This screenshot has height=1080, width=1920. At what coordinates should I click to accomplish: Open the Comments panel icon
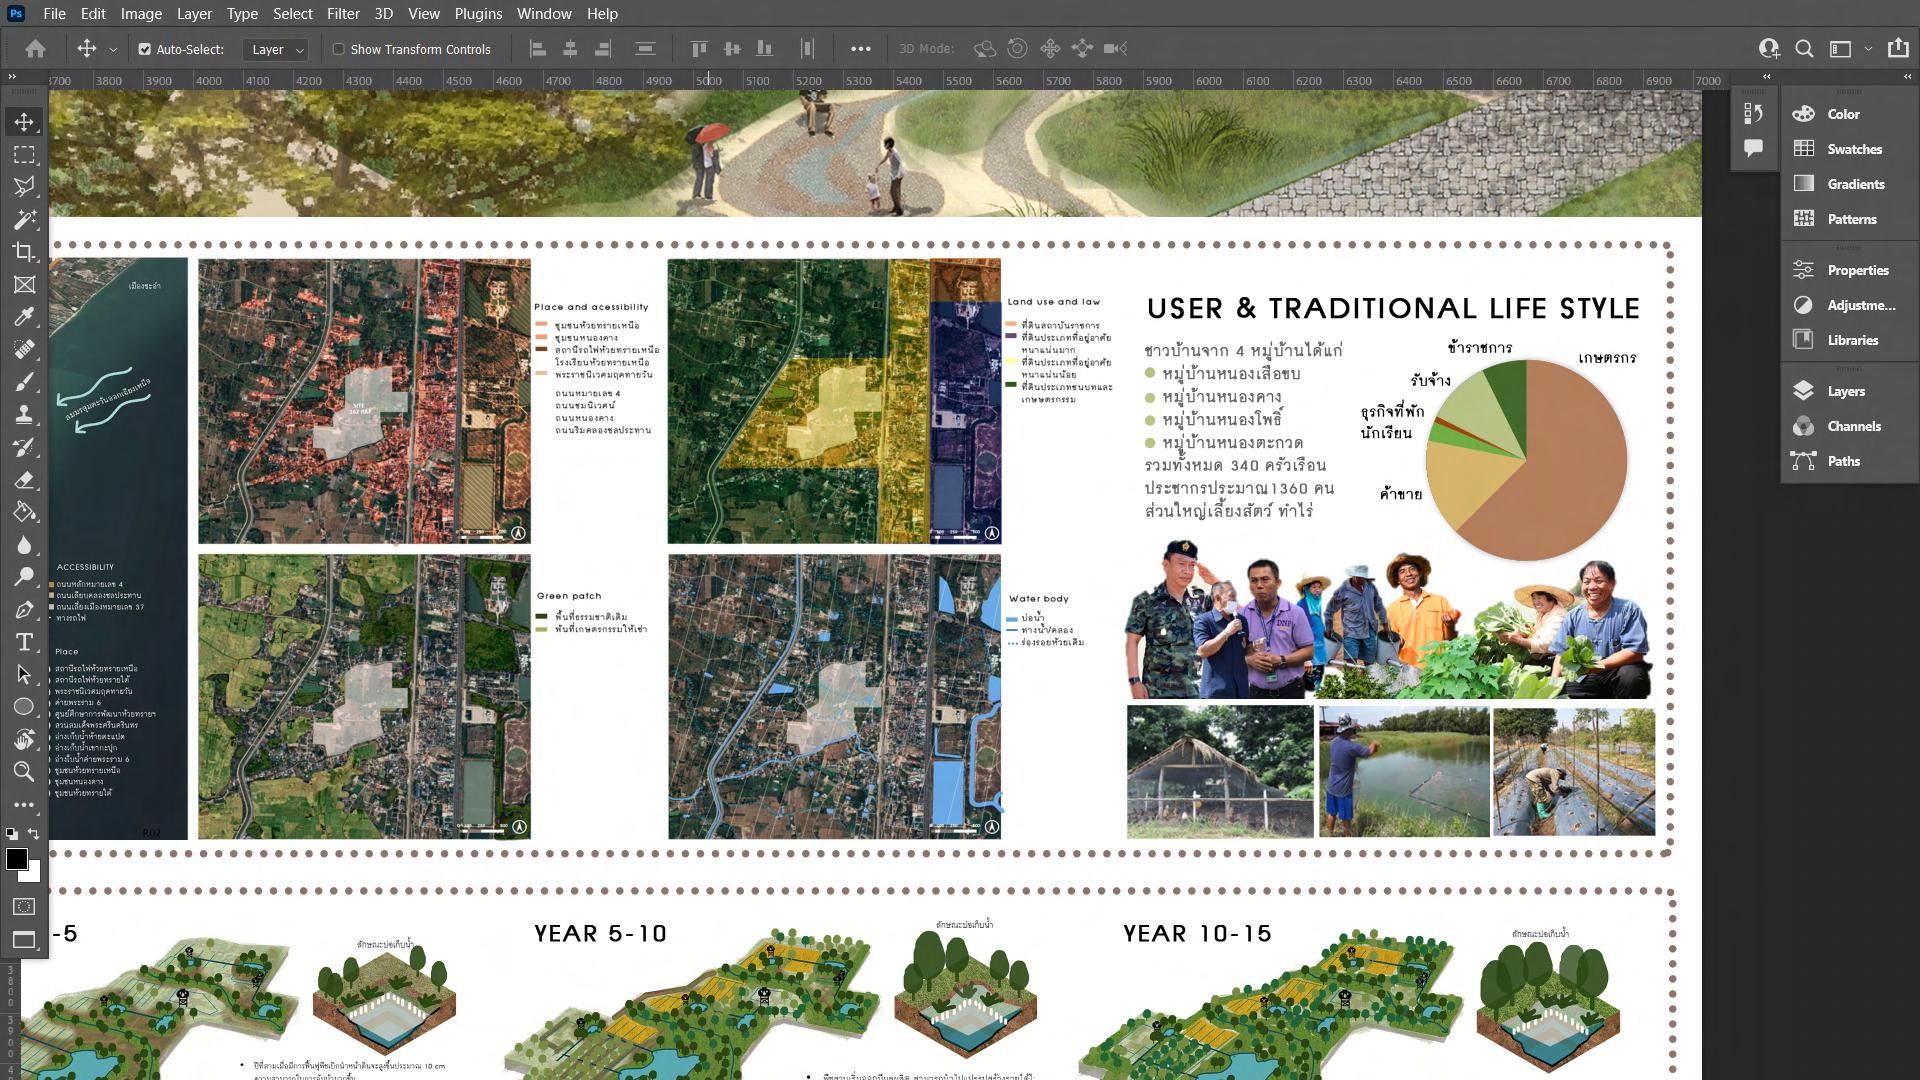pyautogui.click(x=1752, y=148)
